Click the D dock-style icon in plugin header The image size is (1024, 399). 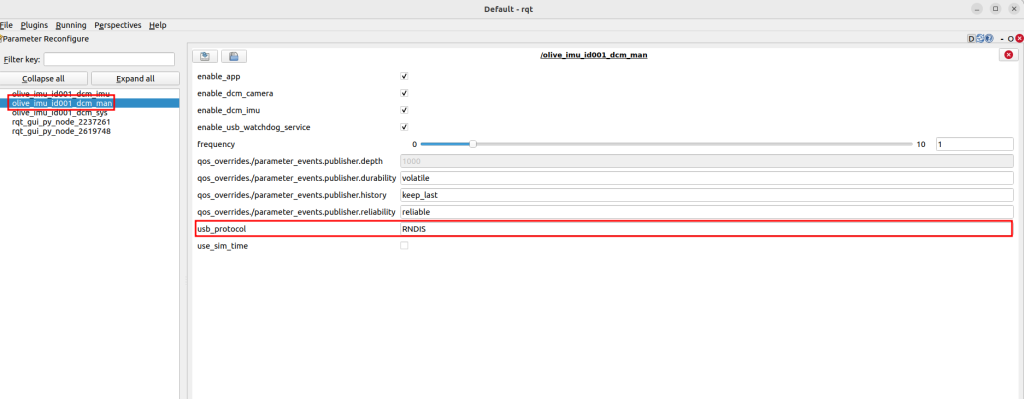click(971, 39)
